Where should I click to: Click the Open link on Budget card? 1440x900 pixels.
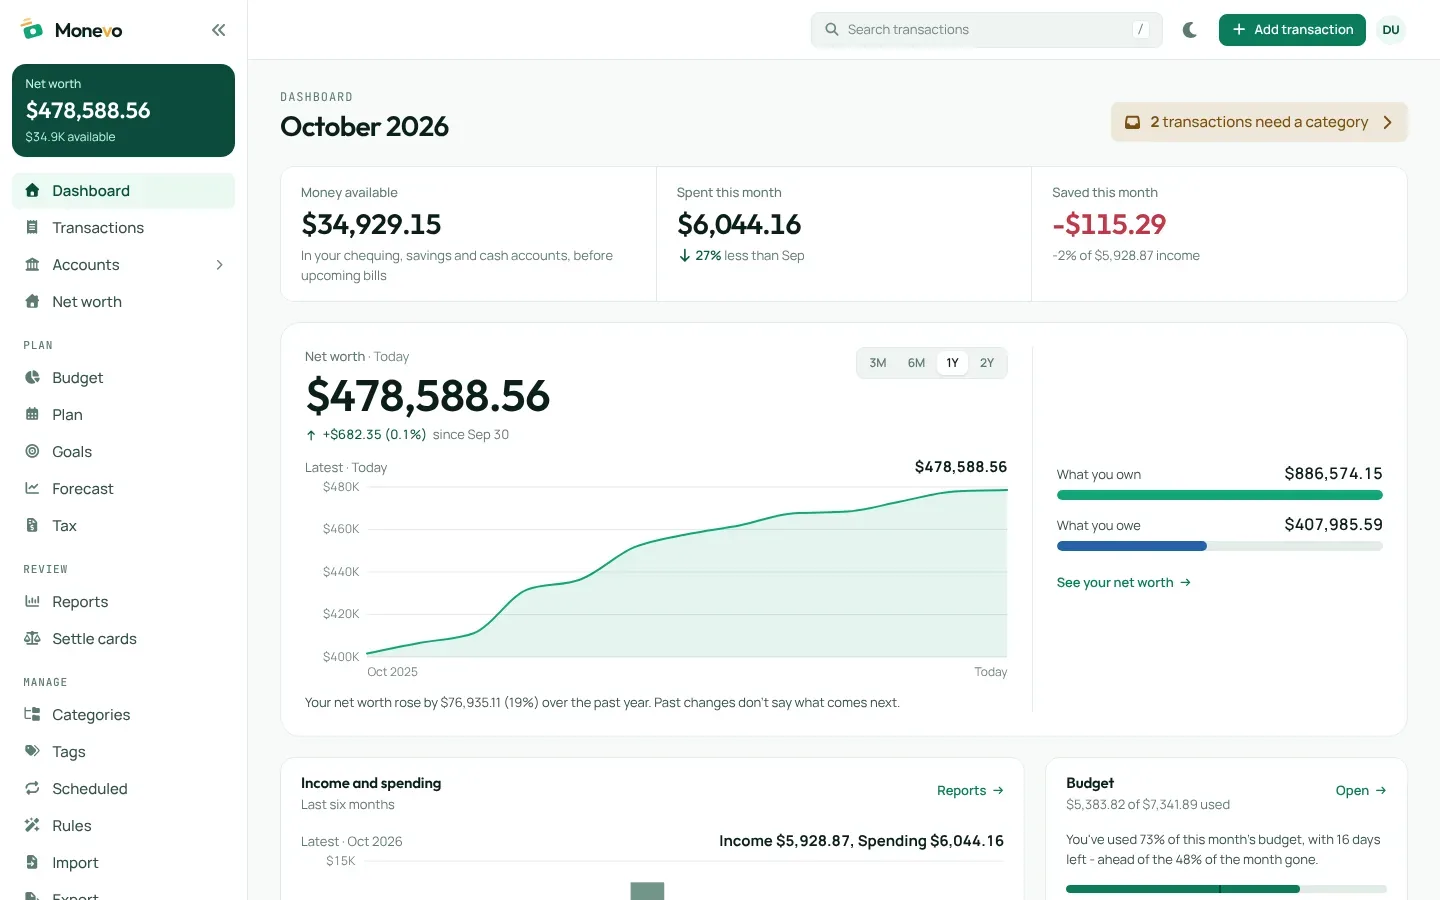(x=1361, y=791)
